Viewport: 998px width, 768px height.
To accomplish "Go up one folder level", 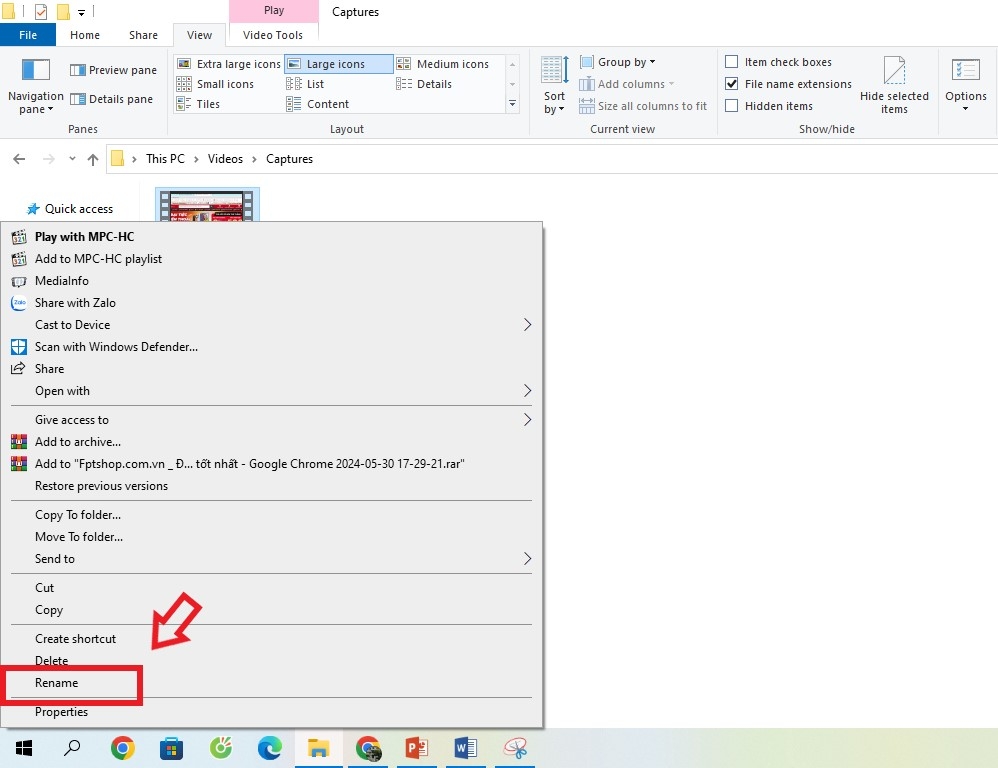I will coord(93,159).
